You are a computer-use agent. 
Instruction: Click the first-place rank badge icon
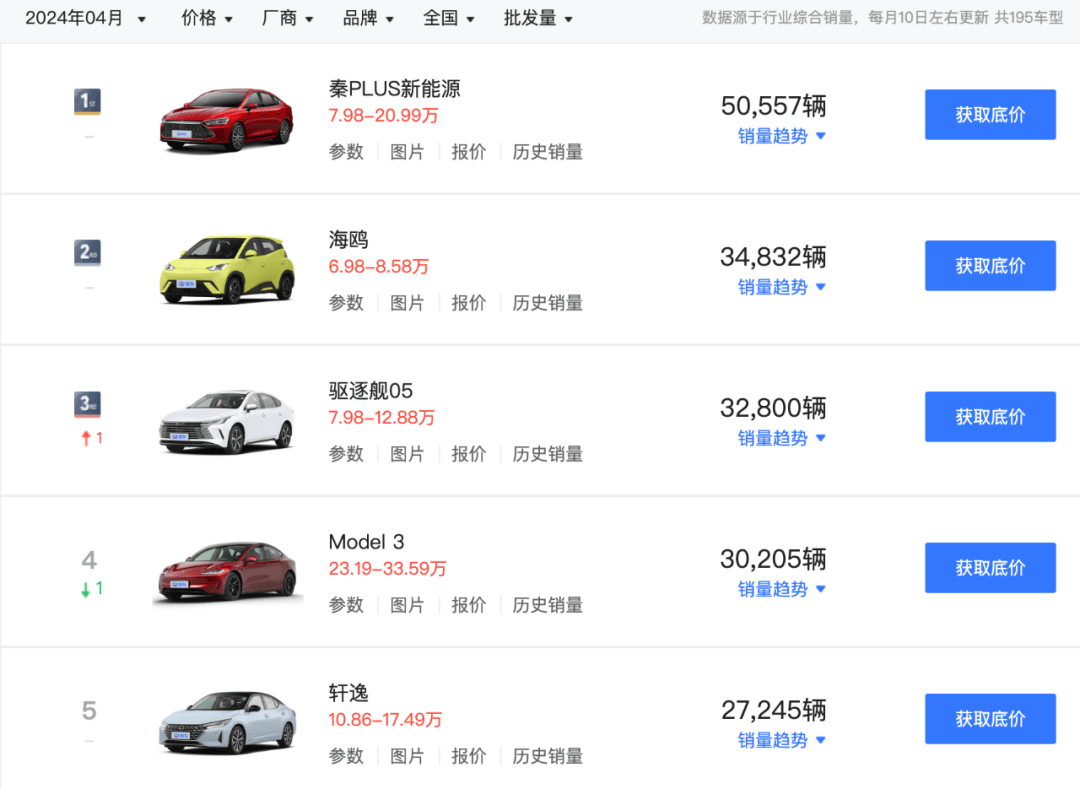point(88,102)
